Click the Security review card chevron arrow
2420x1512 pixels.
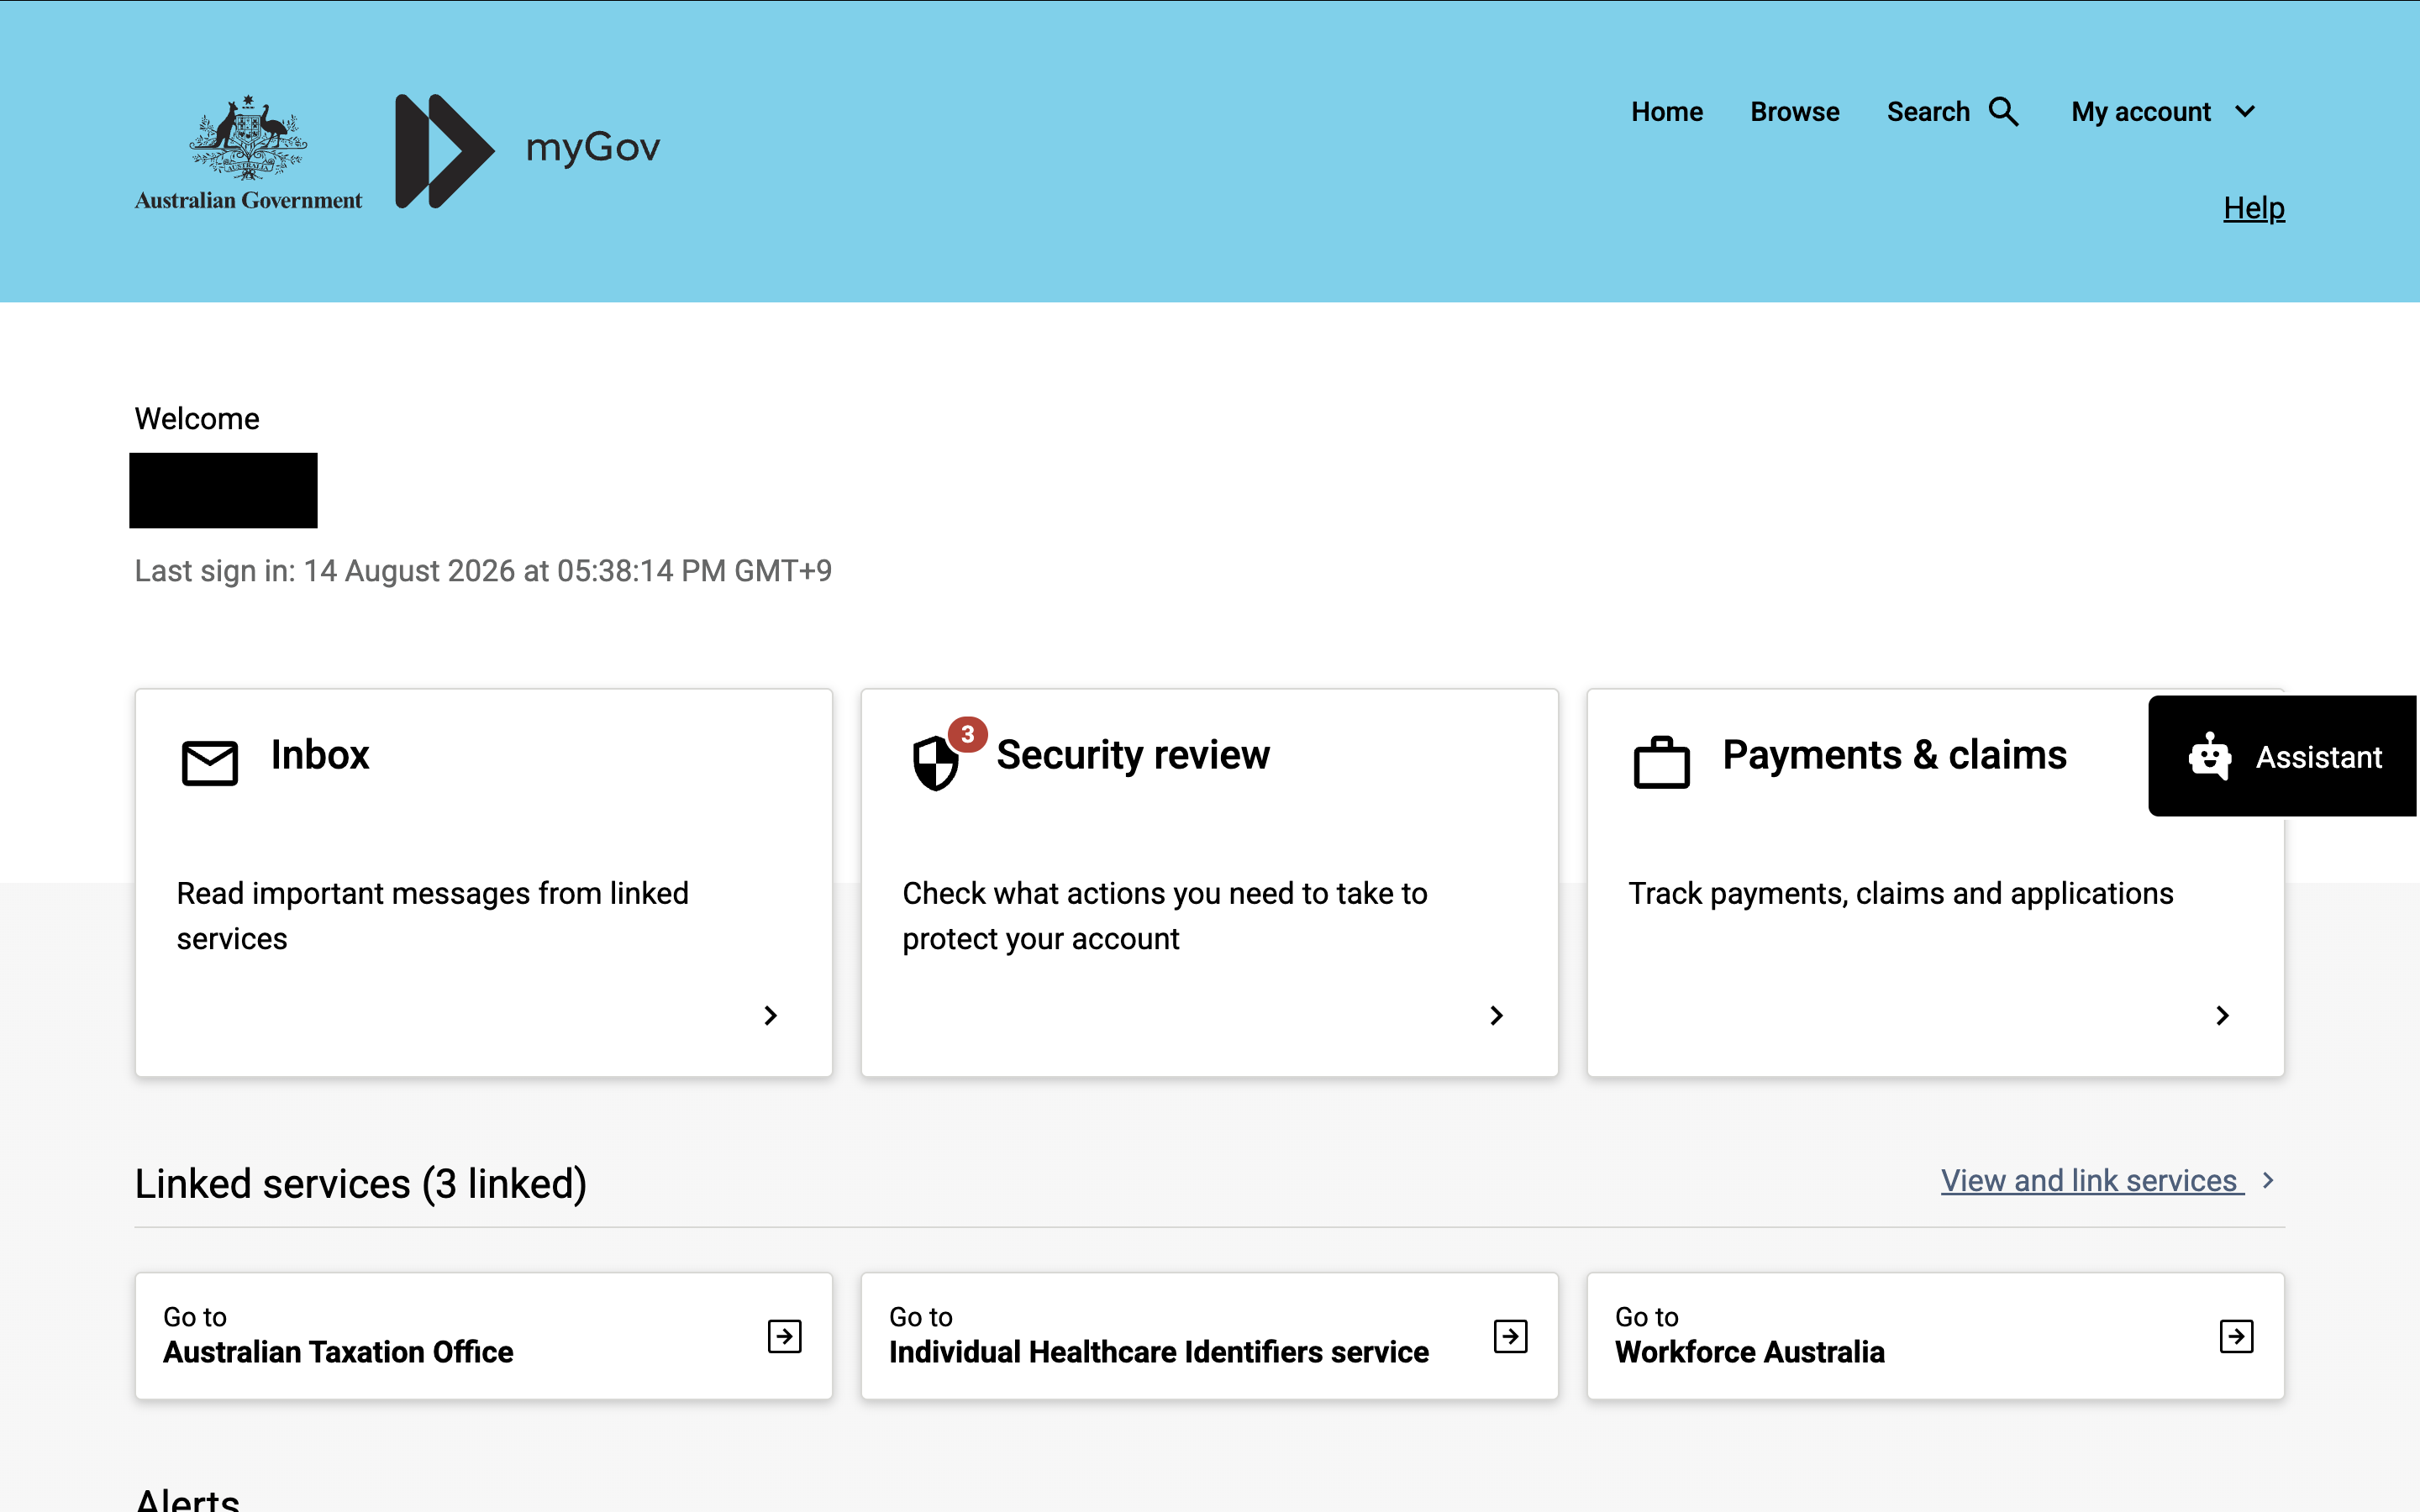click(1496, 1016)
